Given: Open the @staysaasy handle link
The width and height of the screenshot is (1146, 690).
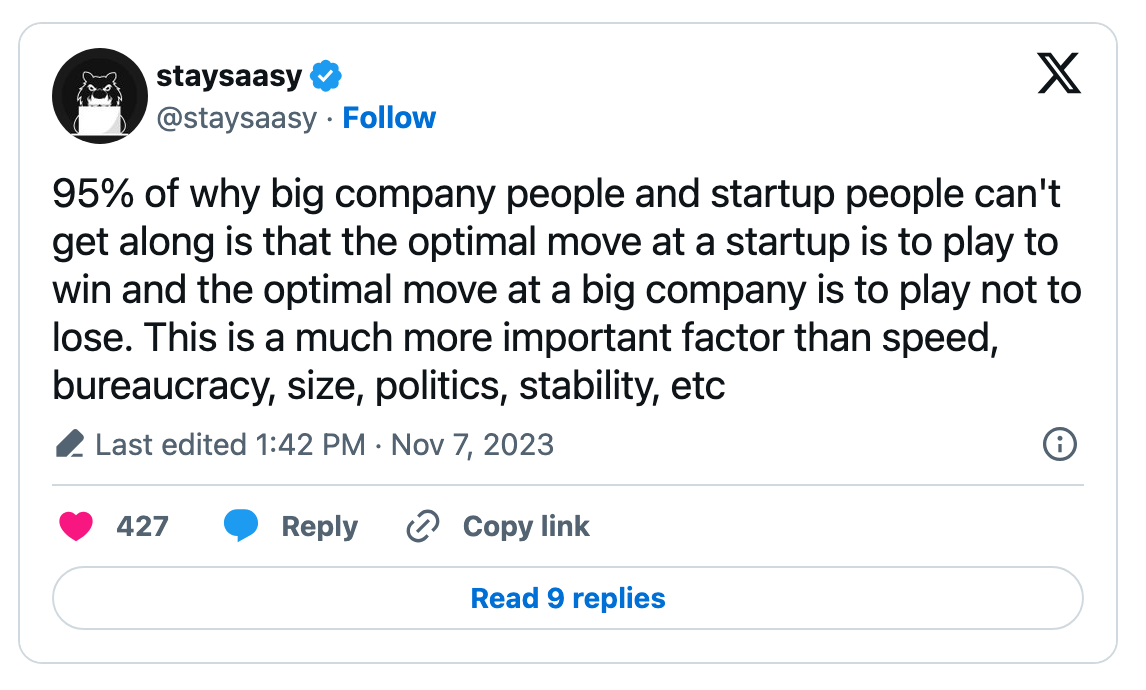Looking at the screenshot, I should coord(237,118).
